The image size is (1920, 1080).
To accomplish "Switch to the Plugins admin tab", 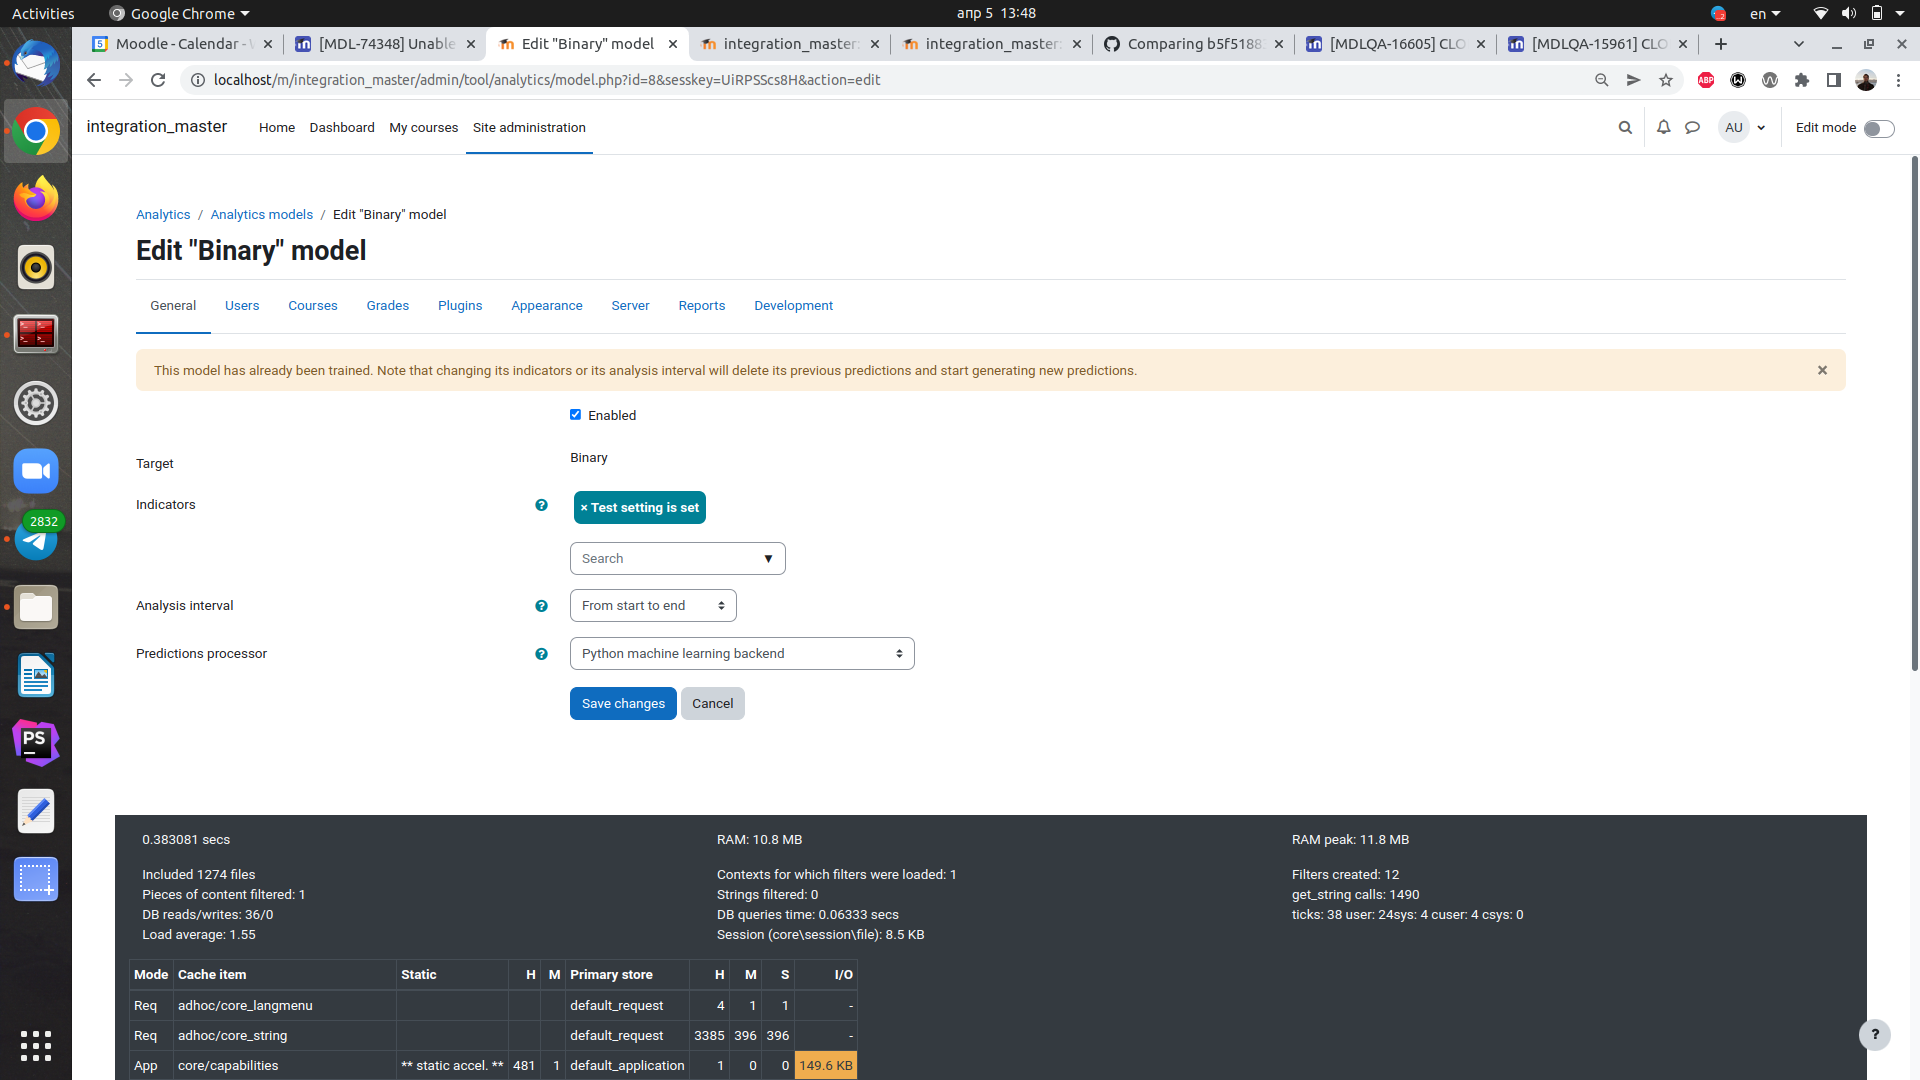I will [460, 306].
